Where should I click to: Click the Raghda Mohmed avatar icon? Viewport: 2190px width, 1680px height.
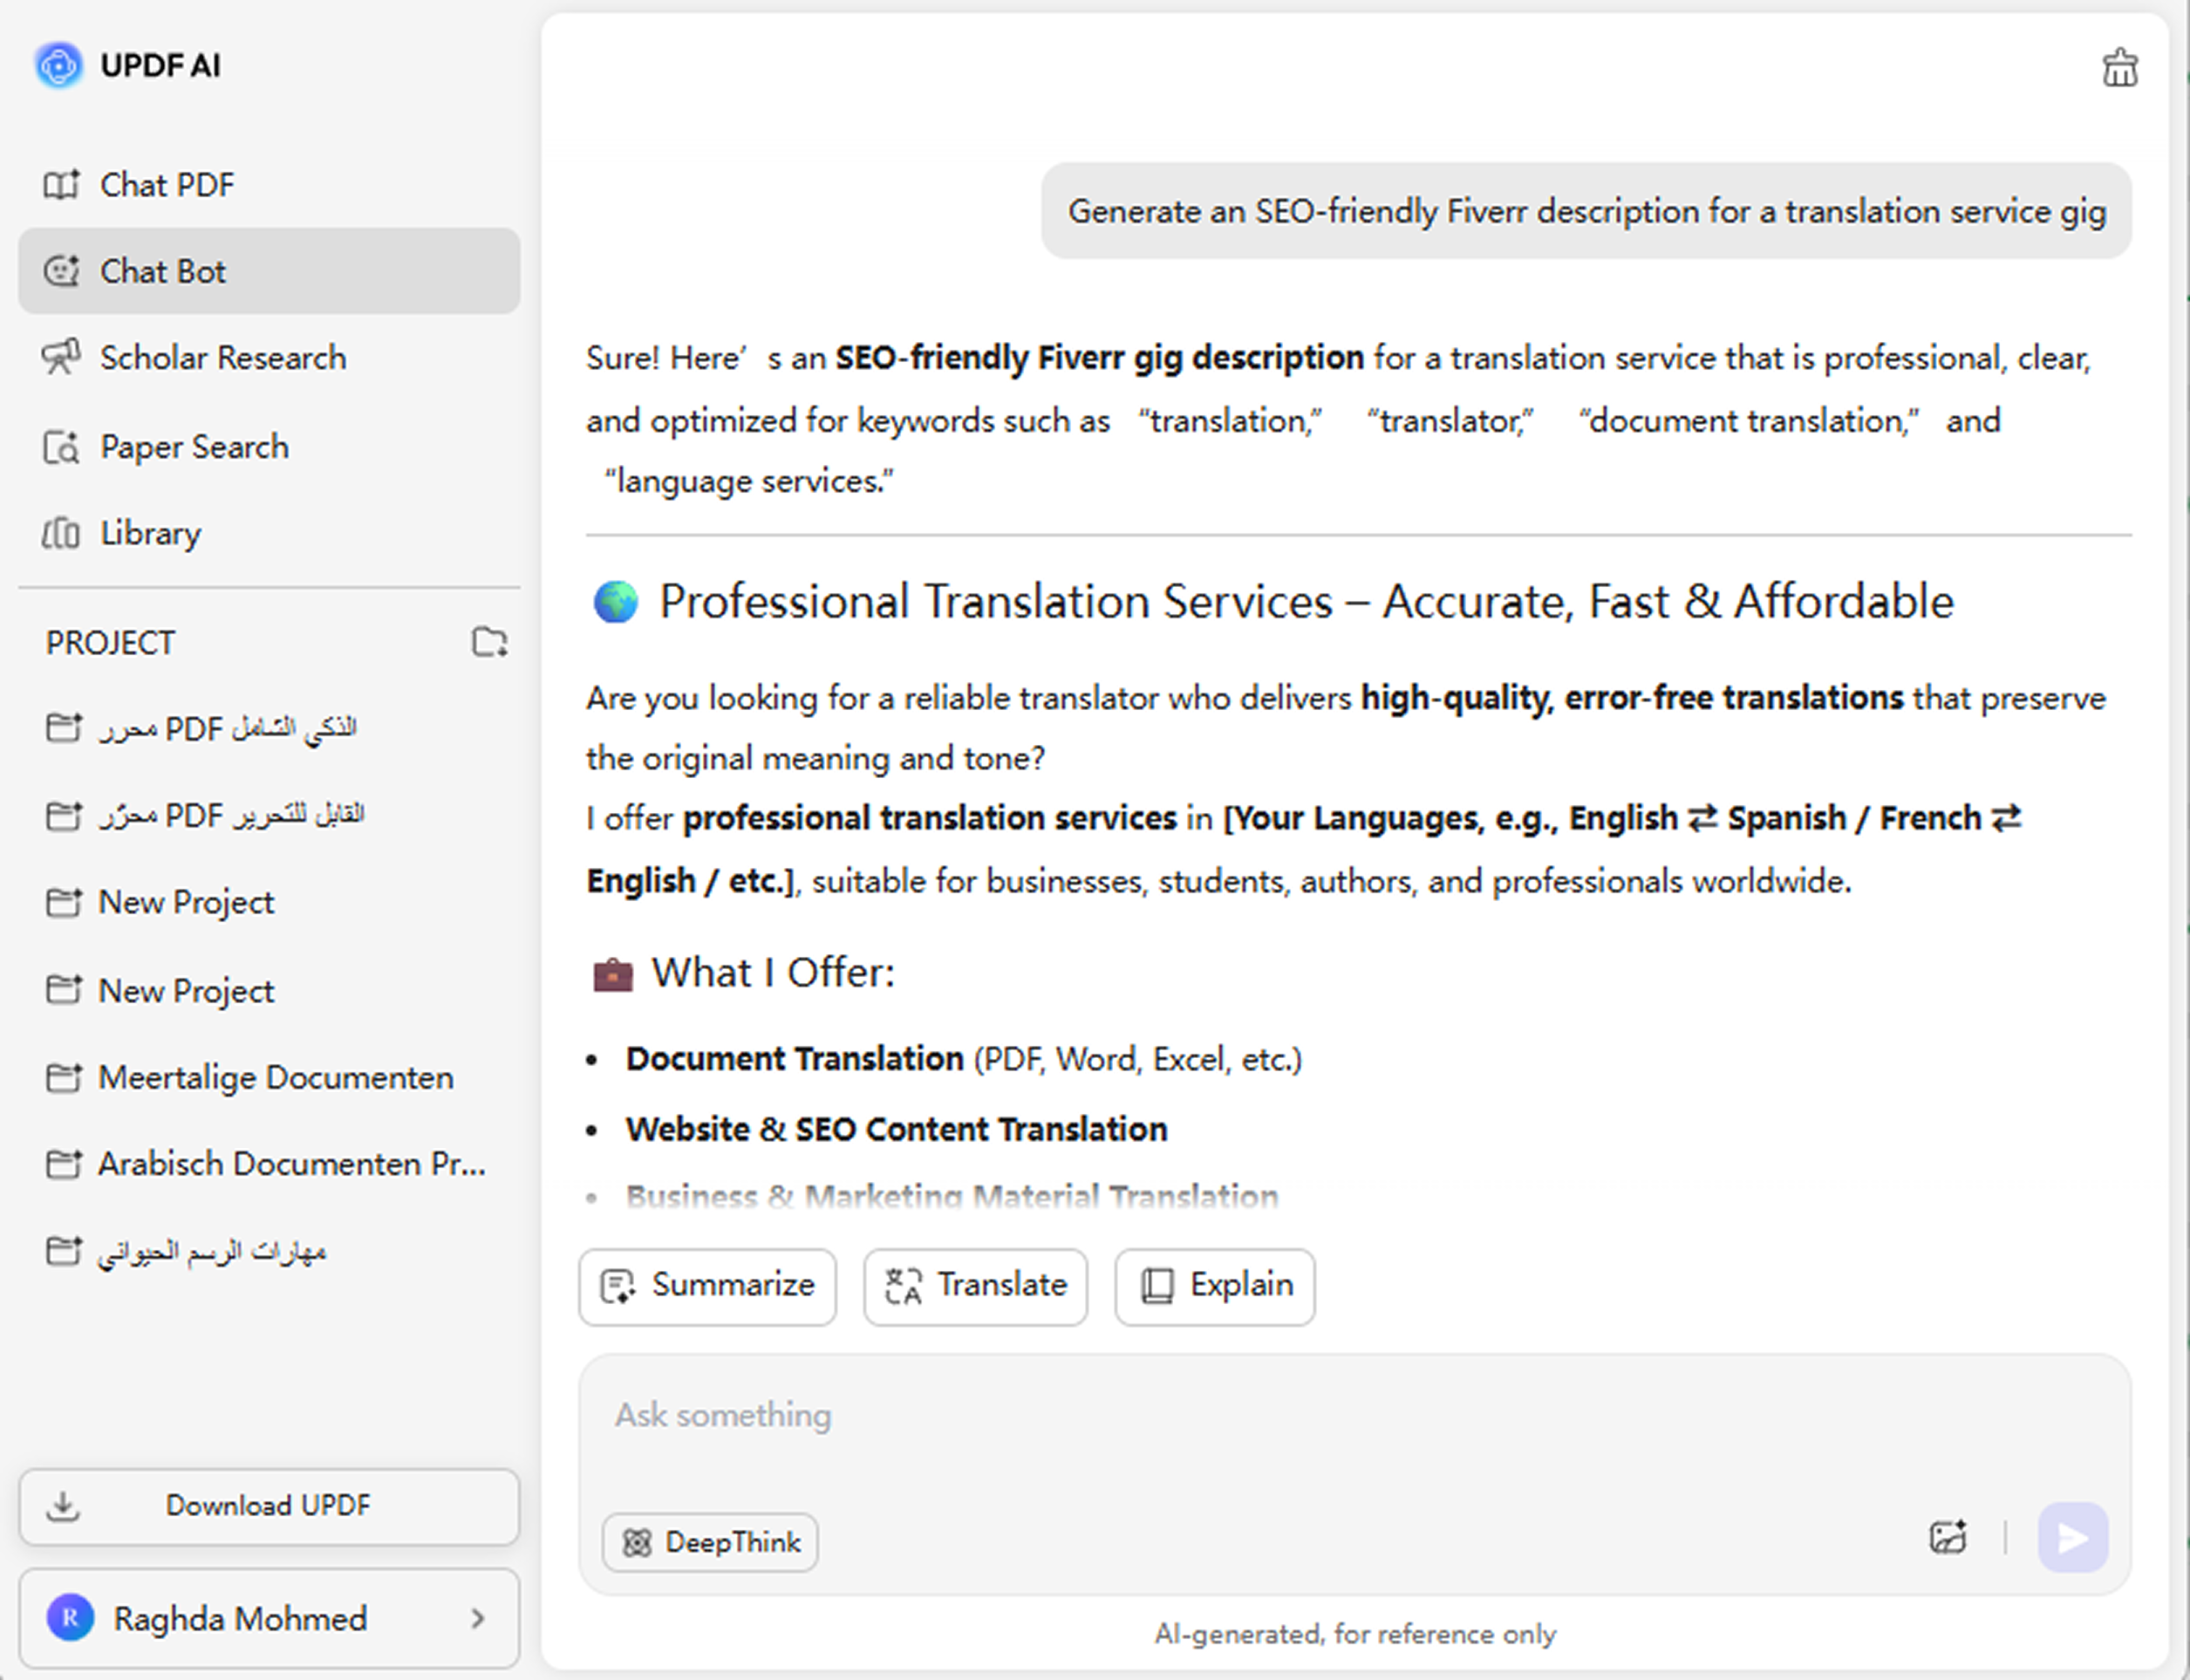coord(70,1617)
